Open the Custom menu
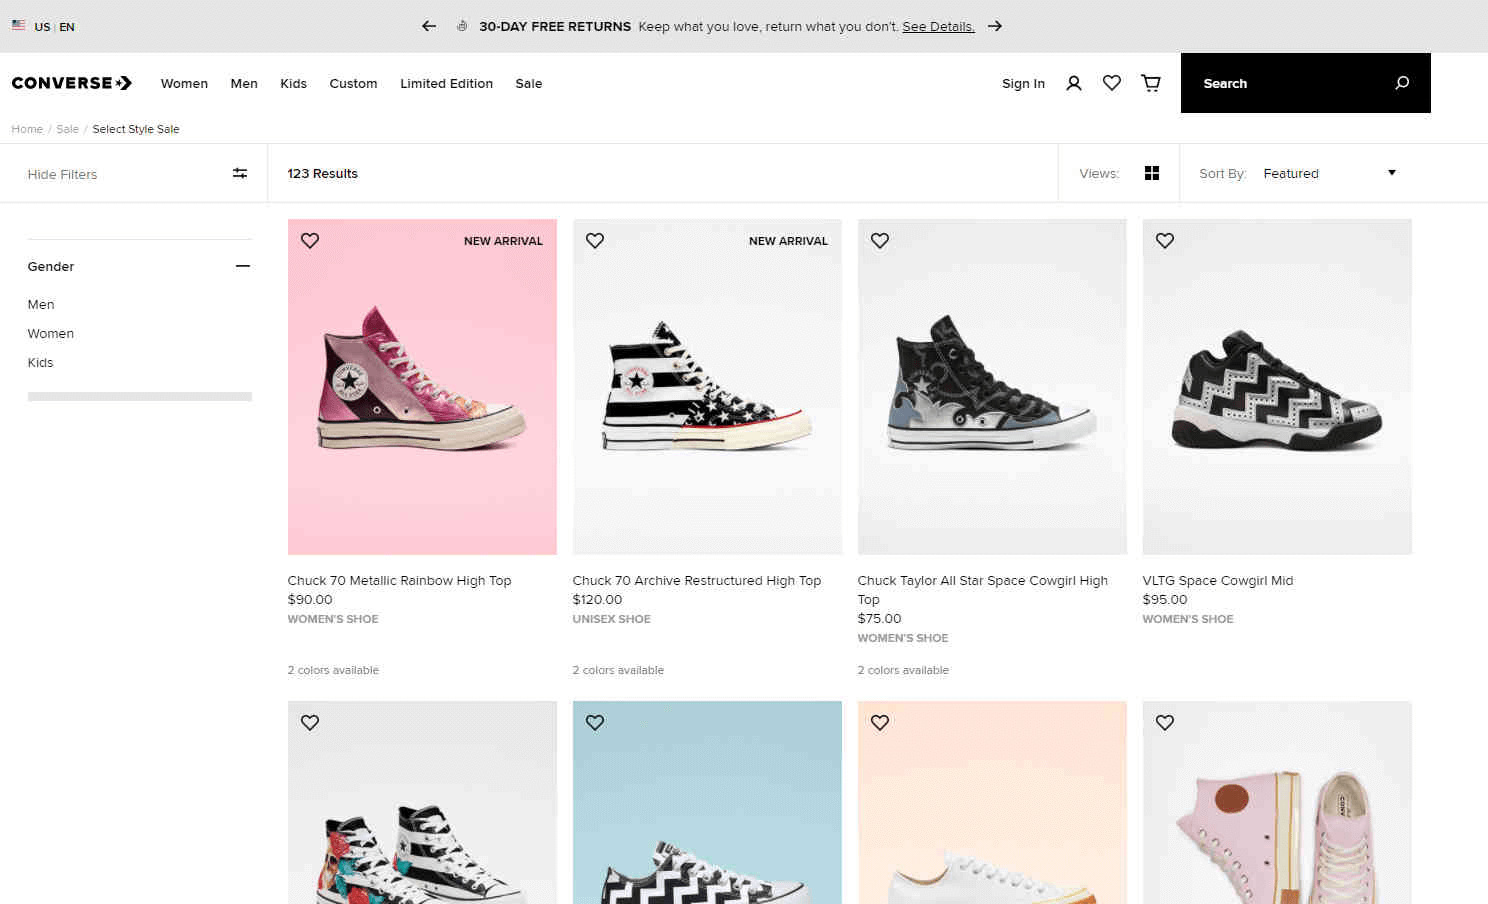 pyautogui.click(x=353, y=84)
